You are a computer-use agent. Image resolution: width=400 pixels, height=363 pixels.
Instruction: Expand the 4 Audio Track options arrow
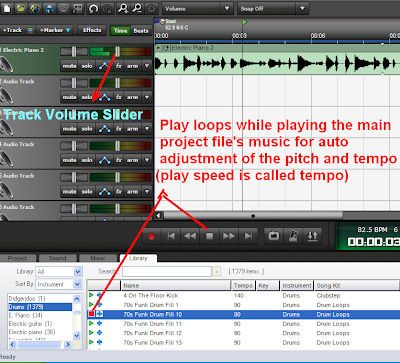[x=147, y=160]
